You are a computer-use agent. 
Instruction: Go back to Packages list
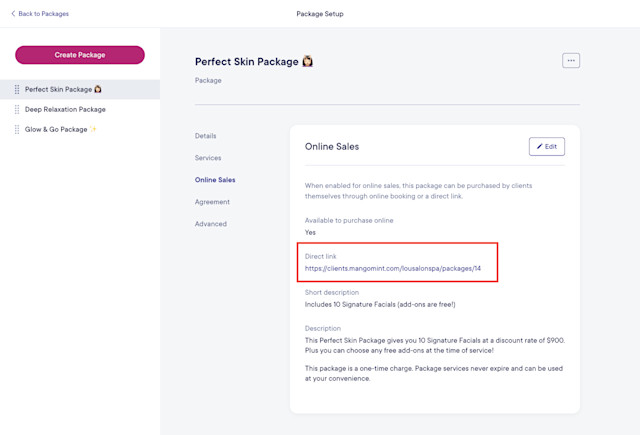(x=40, y=13)
